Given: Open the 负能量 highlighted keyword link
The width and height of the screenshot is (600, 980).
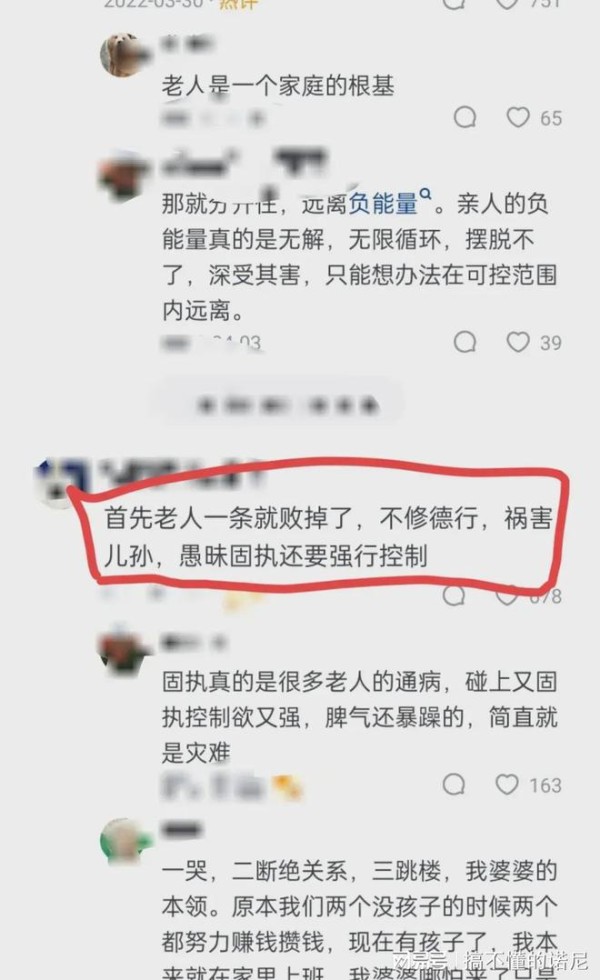Looking at the screenshot, I should [x=382, y=203].
